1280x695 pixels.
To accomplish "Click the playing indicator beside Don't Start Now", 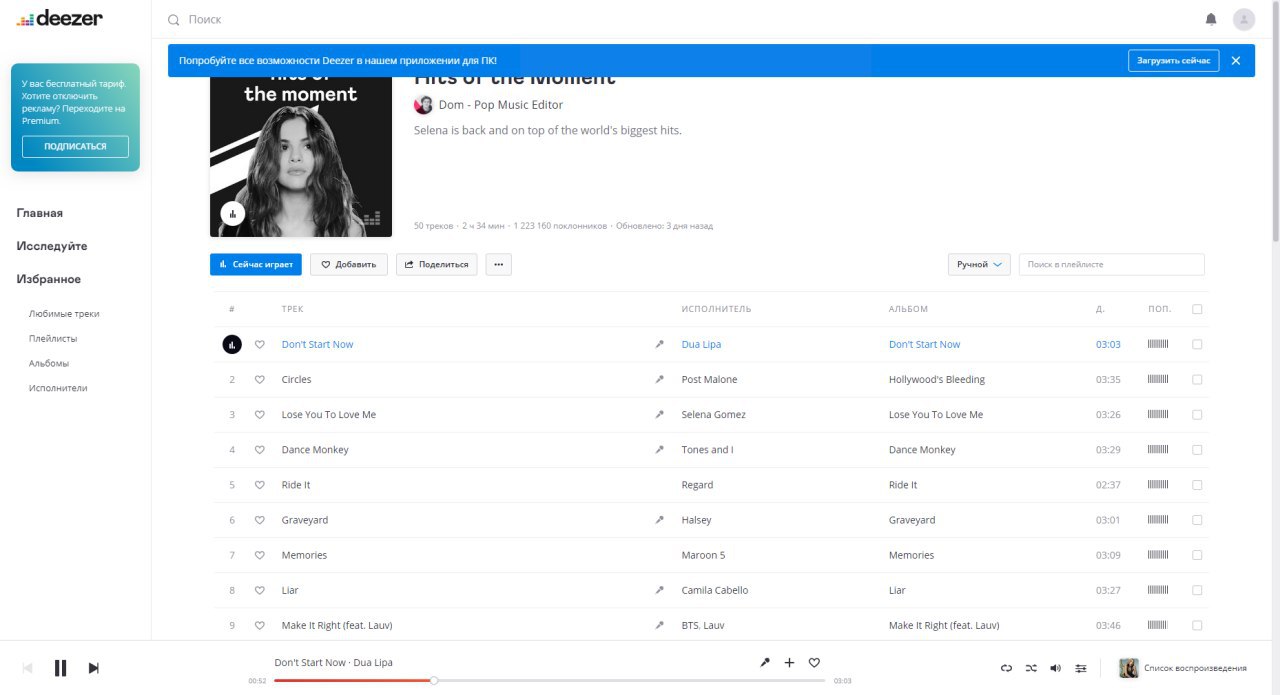I will 232,344.
